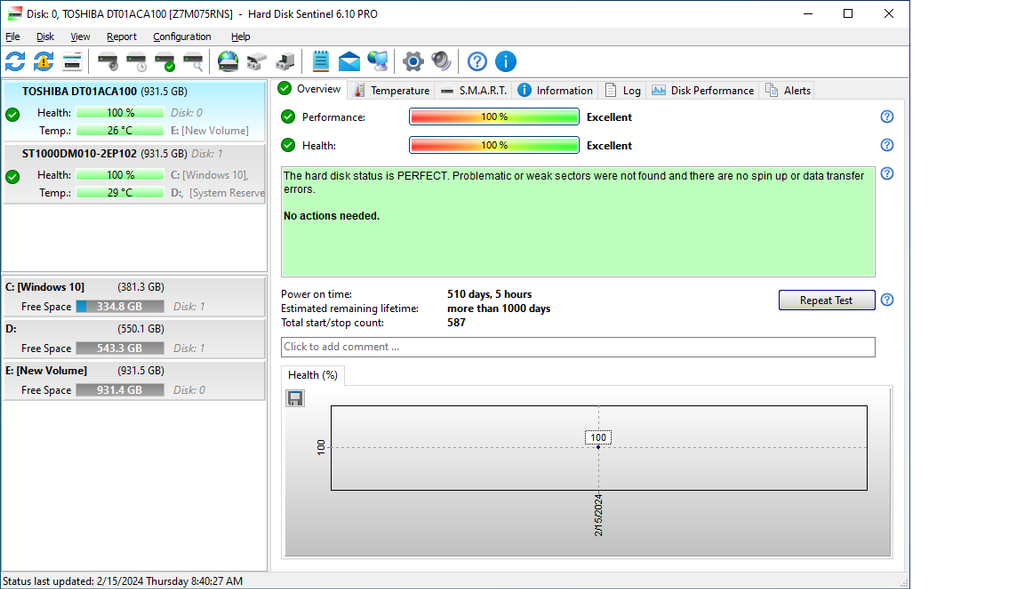
Task: Click the Refresh toolbar icon
Action: [15, 62]
